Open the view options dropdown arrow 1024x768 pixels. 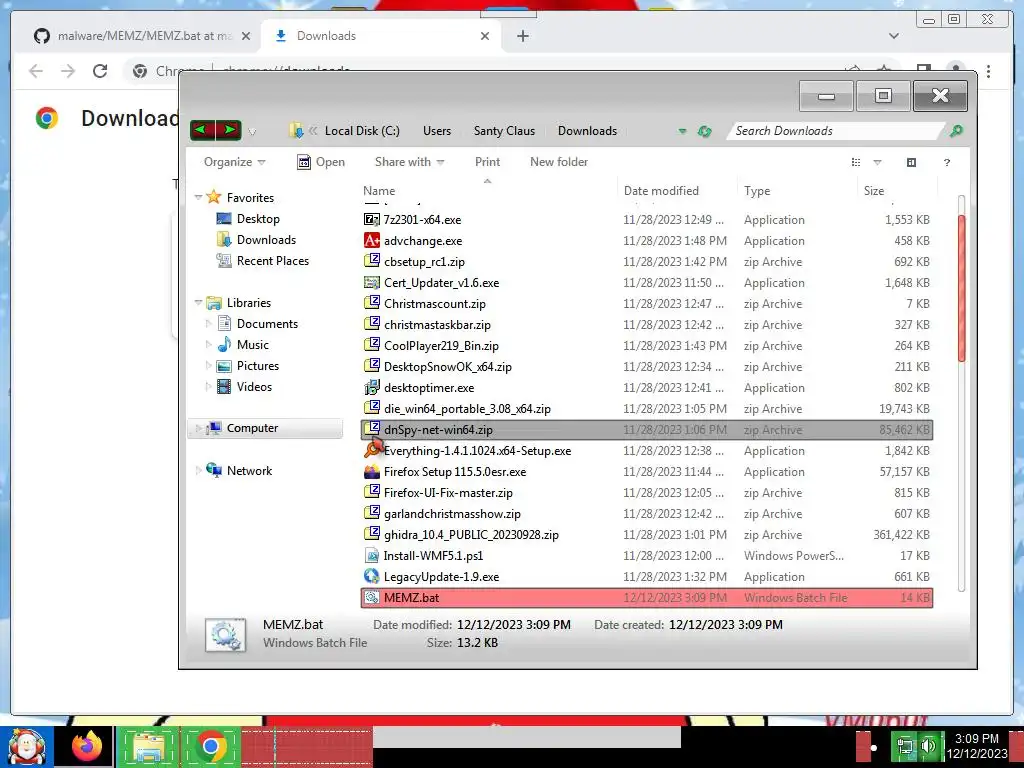(x=877, y=163)
